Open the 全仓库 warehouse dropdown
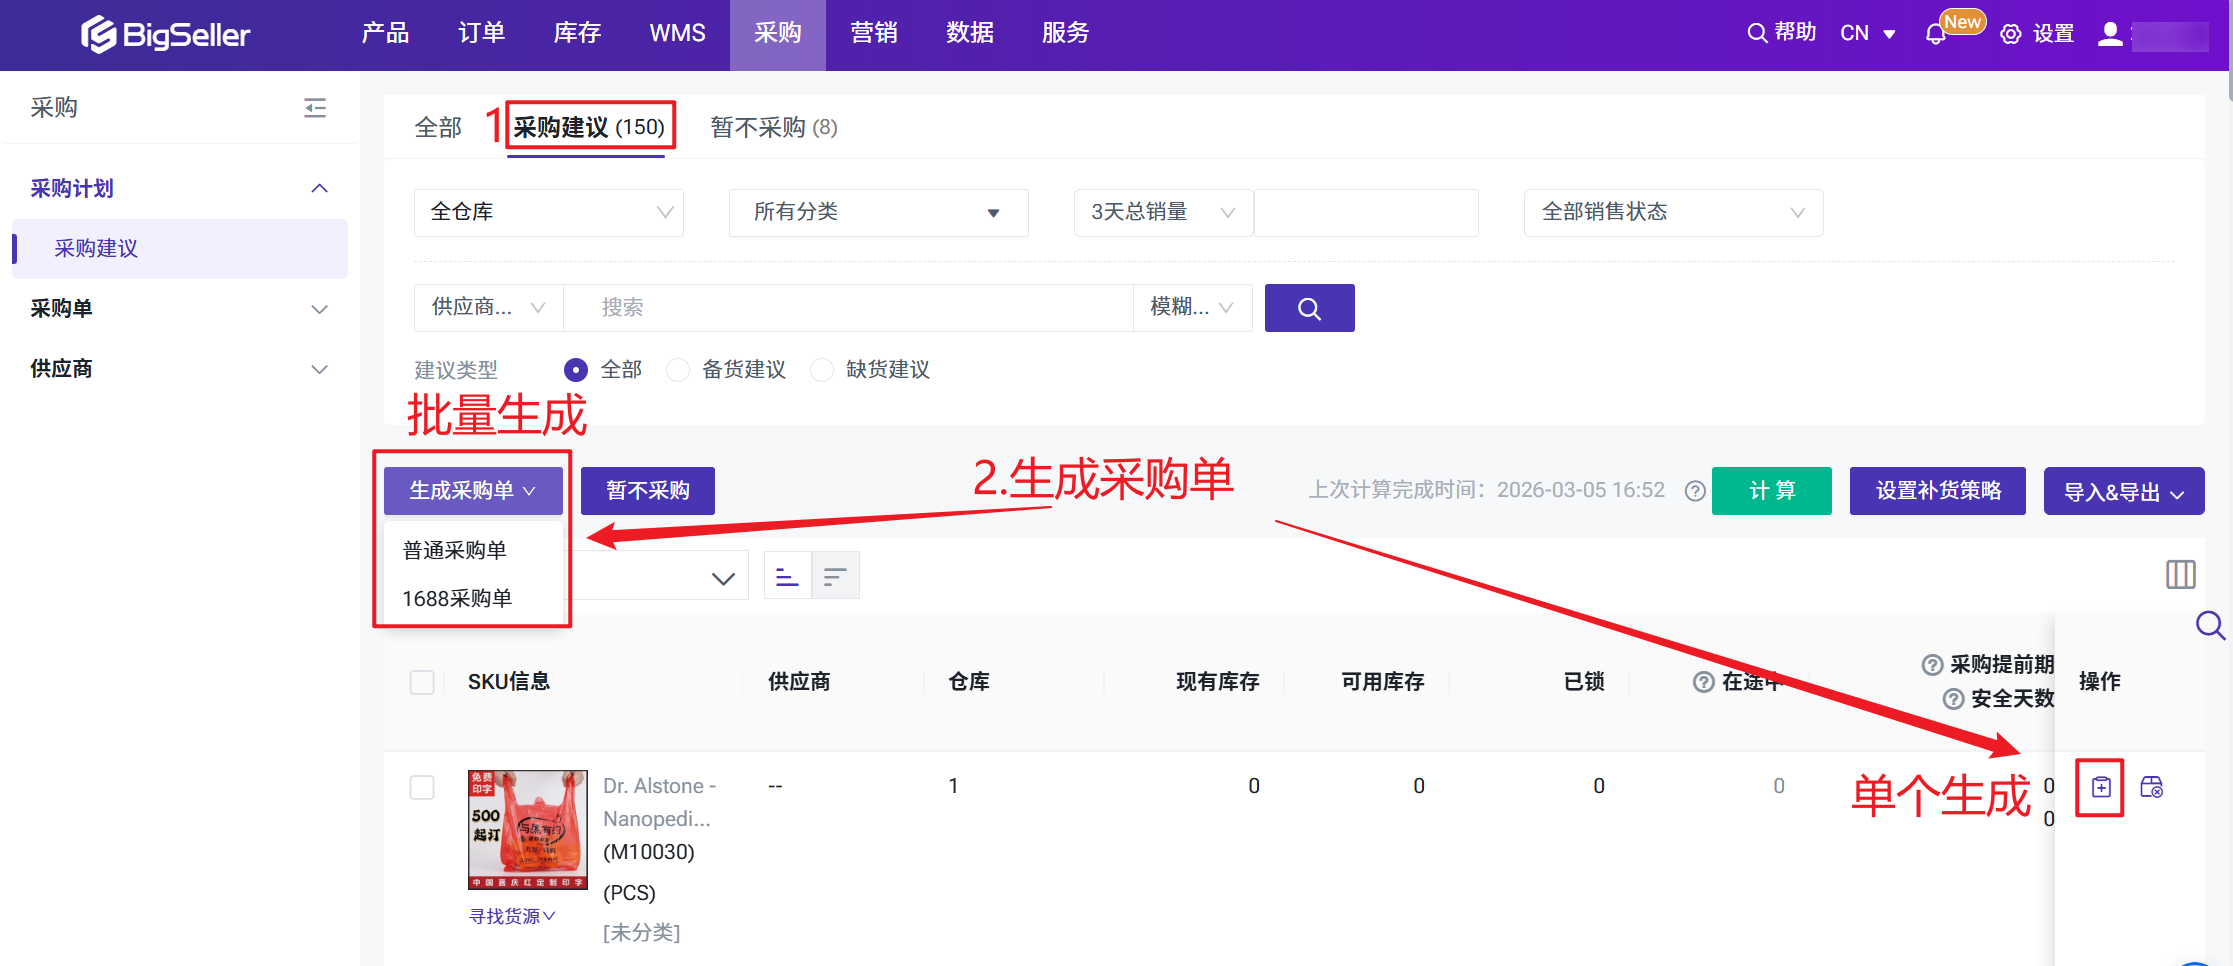The width and height of the screenshot is (2233, 966). pos(549,212)
